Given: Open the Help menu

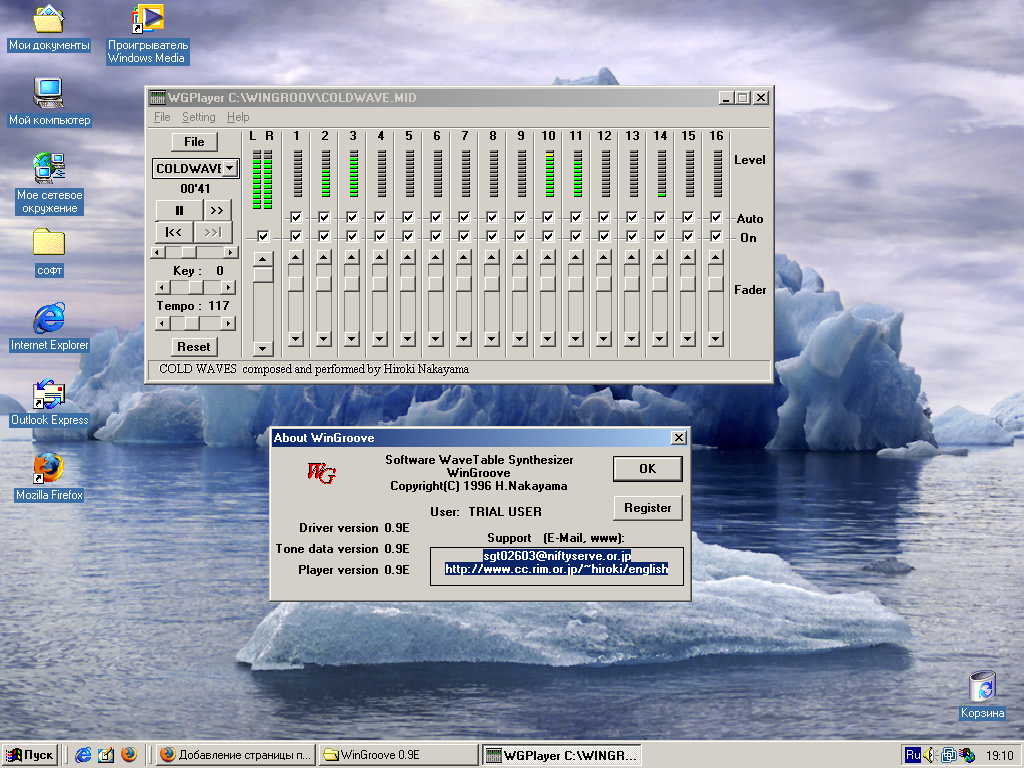Looking at the screenshot, I should (238, 117).
